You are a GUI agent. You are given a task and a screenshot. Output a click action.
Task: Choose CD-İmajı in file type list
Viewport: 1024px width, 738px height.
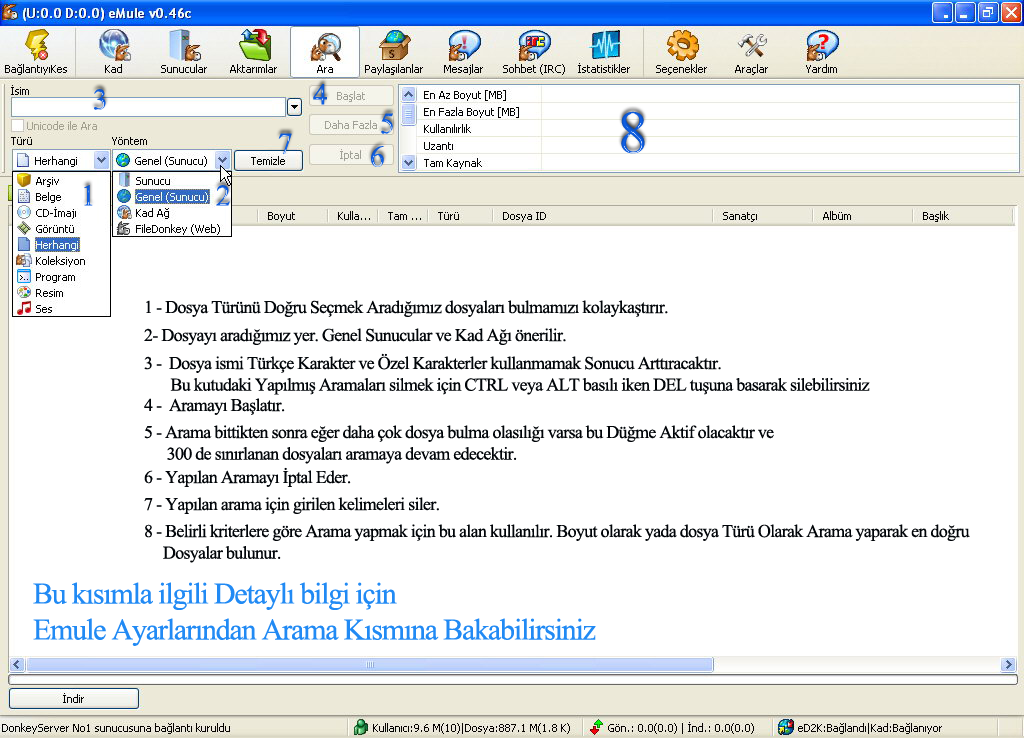61,213
